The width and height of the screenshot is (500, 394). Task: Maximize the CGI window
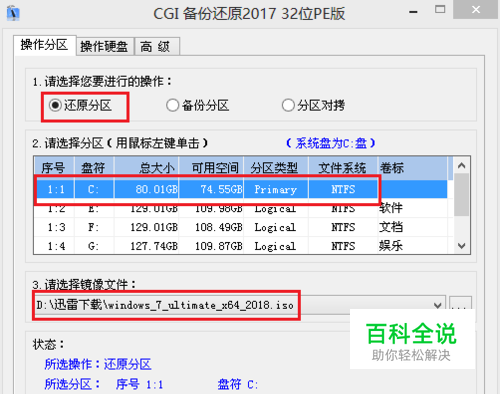[440, 9]
